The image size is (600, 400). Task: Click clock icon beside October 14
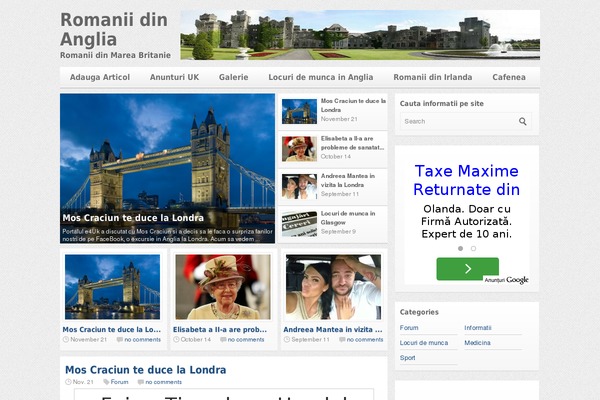(x=176, y=340)
